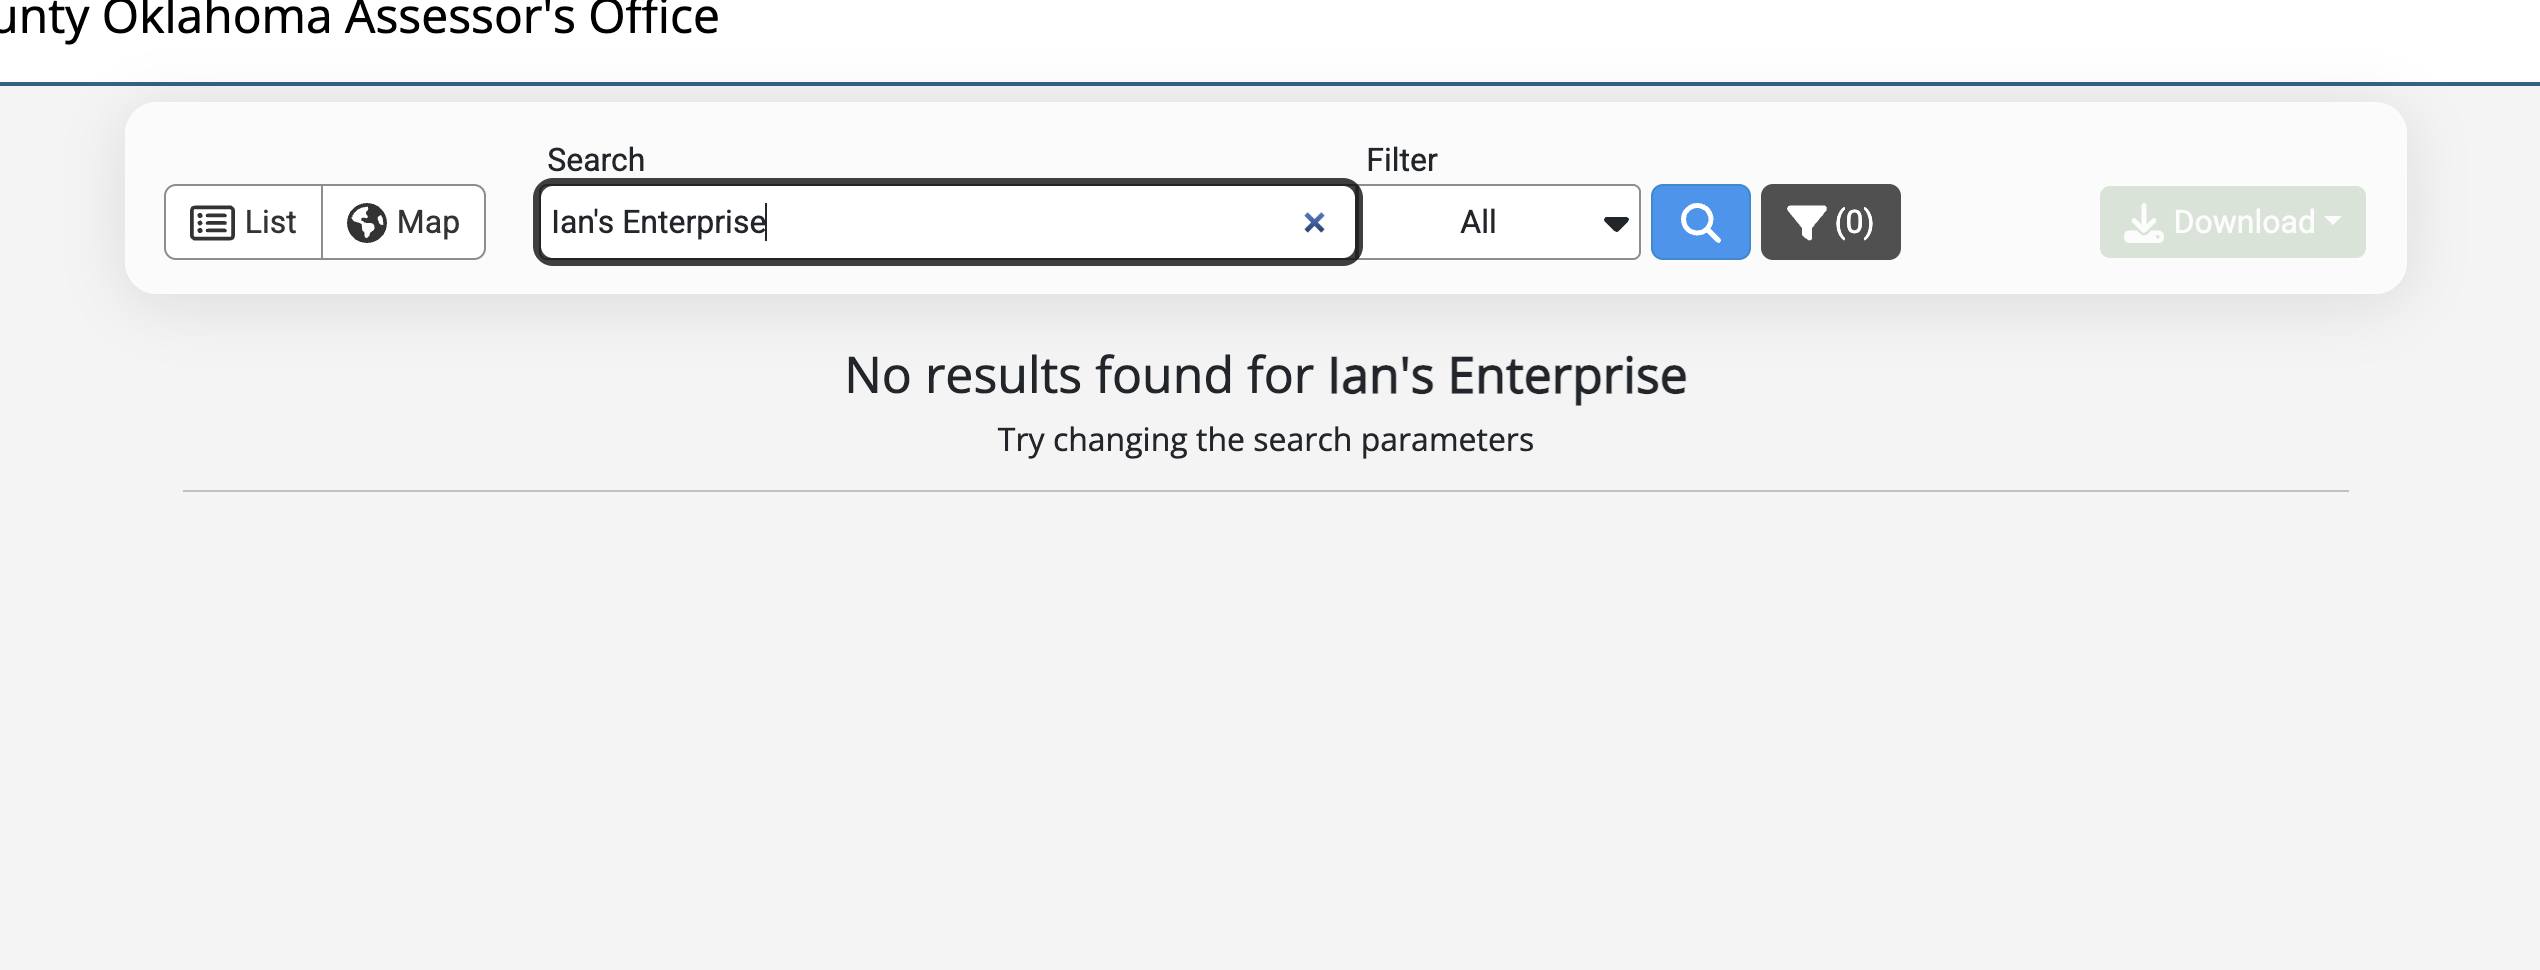
Task: Click the list view icon
Action: point(212,222)
